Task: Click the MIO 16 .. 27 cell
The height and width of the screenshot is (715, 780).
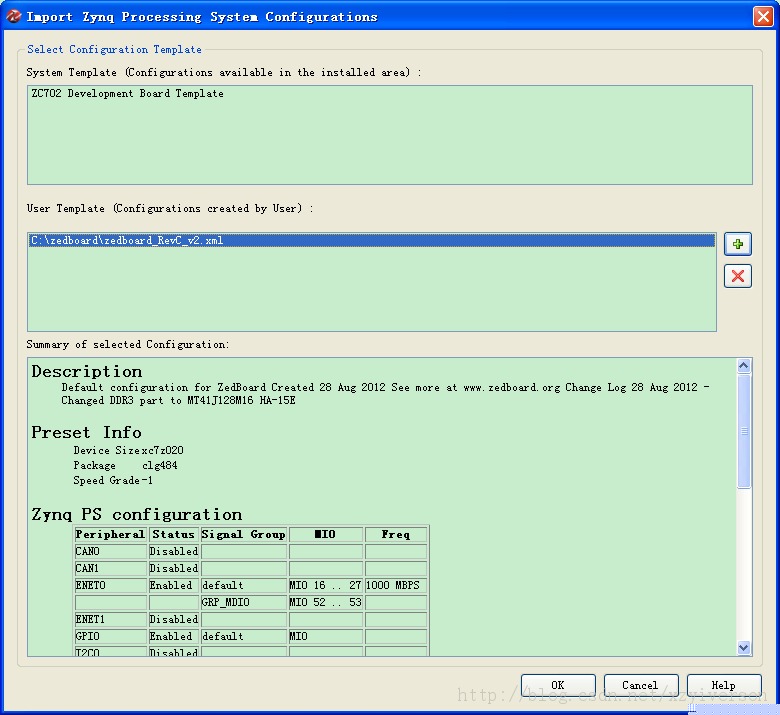Action: coord(326,585)
